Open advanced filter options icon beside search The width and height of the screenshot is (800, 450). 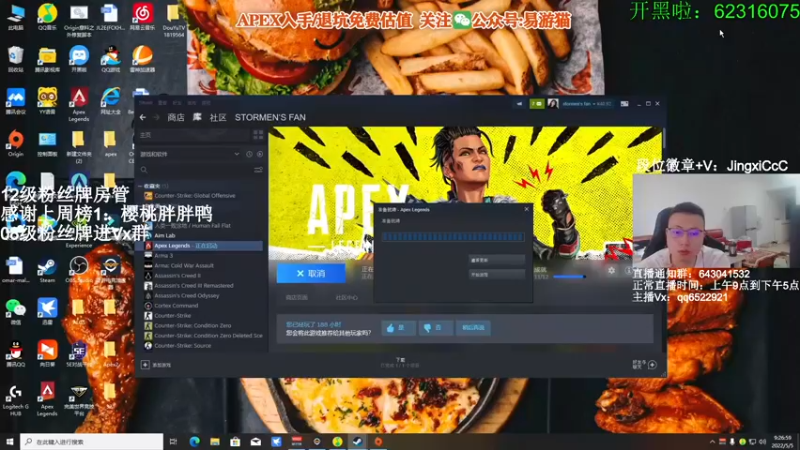(259, 170)
